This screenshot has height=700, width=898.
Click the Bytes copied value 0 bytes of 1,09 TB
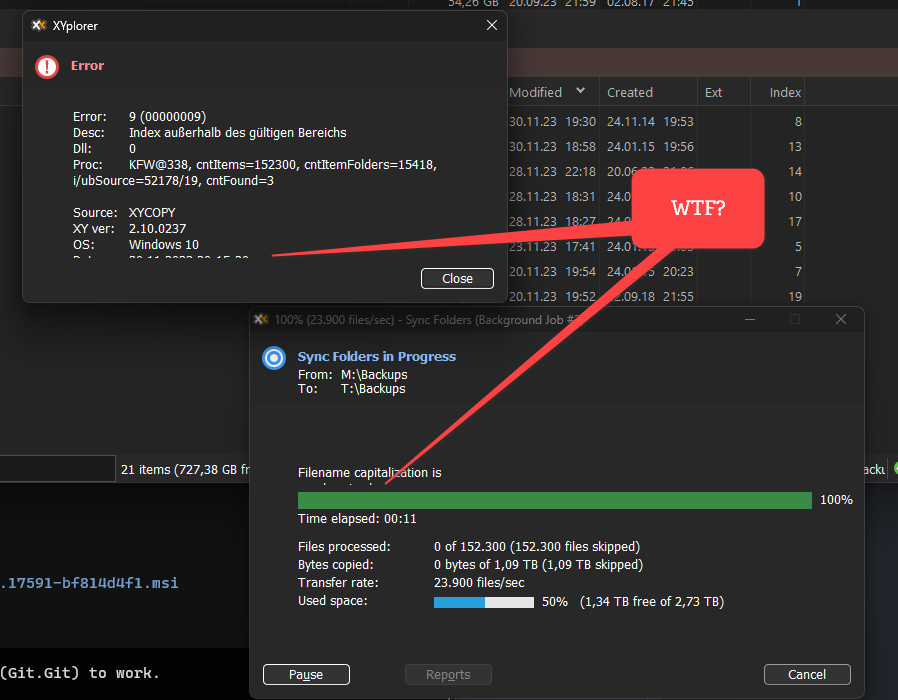click(538, 565)
